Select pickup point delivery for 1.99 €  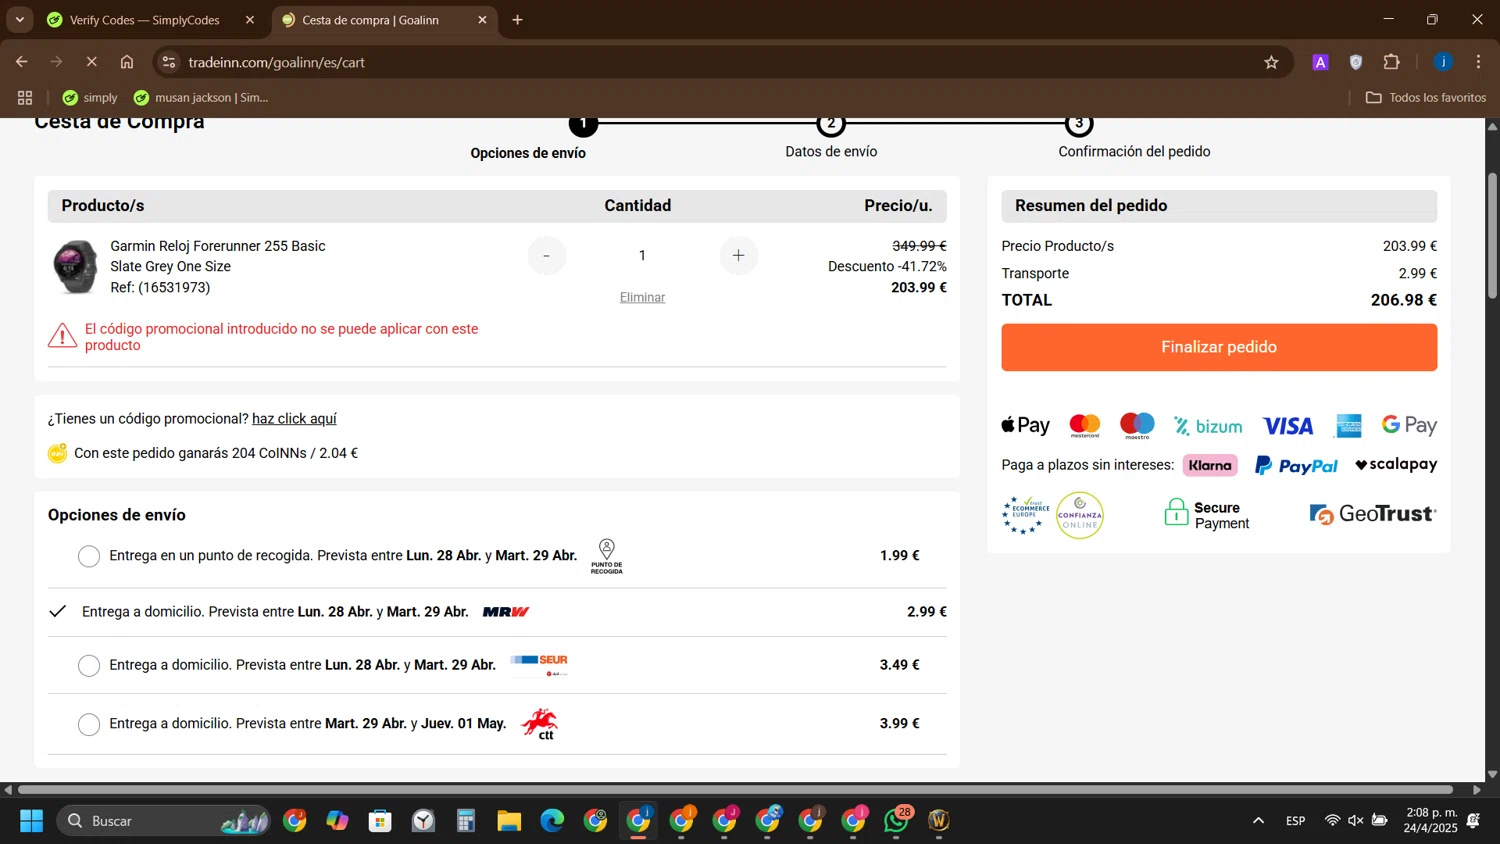[x=89, y=556]
